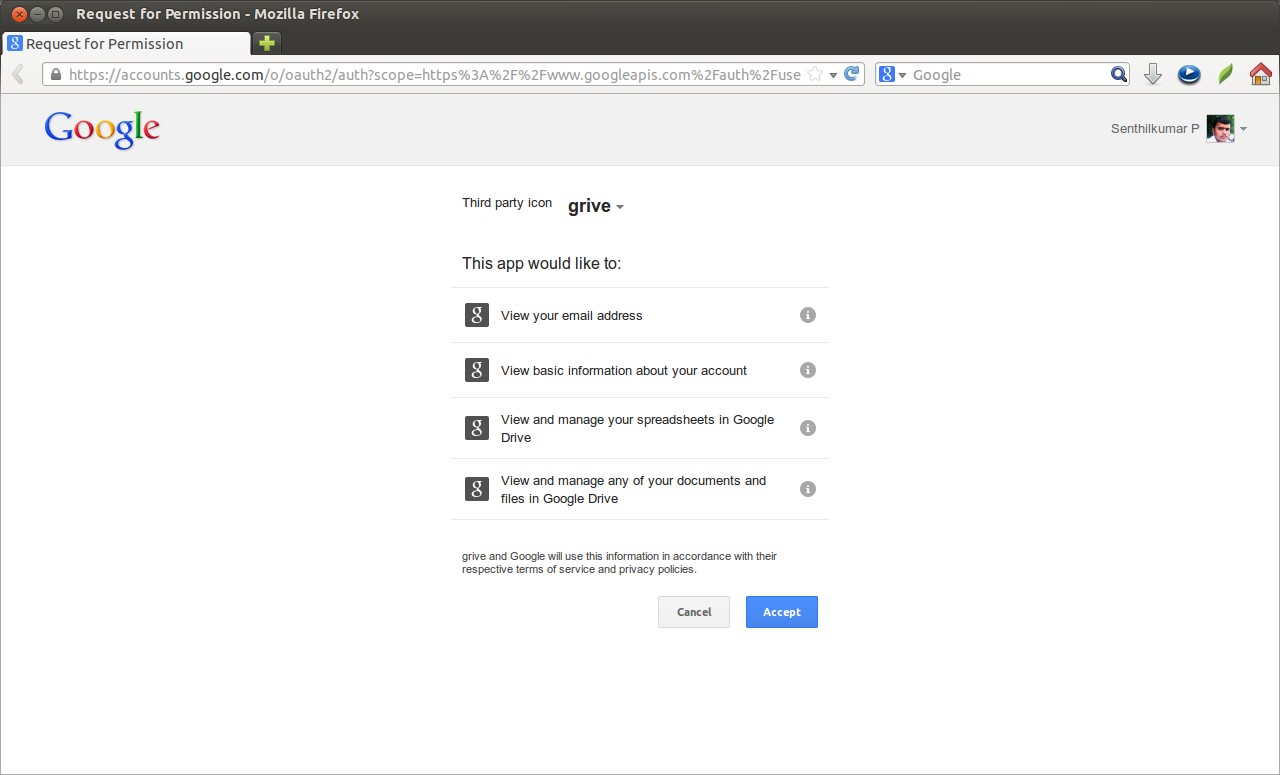Click inside the Google search box
This screenshot has height=775, width=1280.
coord(1008,74)
